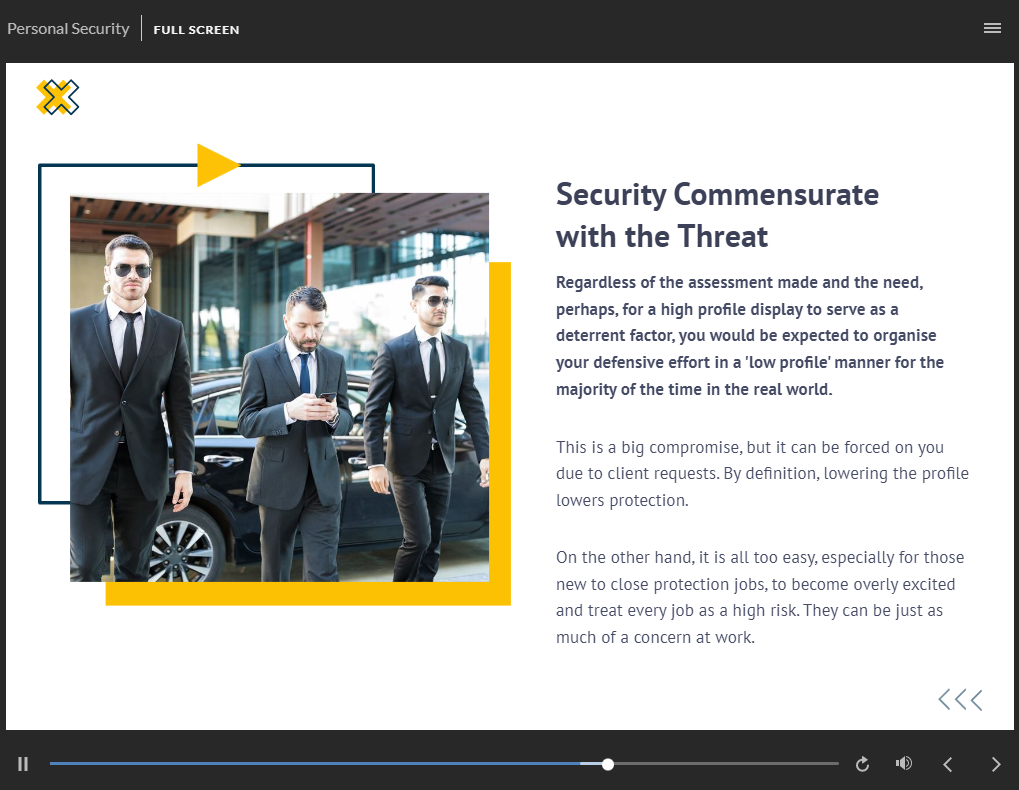Image resolution: width=1019 pixels, height=790 pixels.
Task: Click the seekbar progress handle
Action: (608, 764)
